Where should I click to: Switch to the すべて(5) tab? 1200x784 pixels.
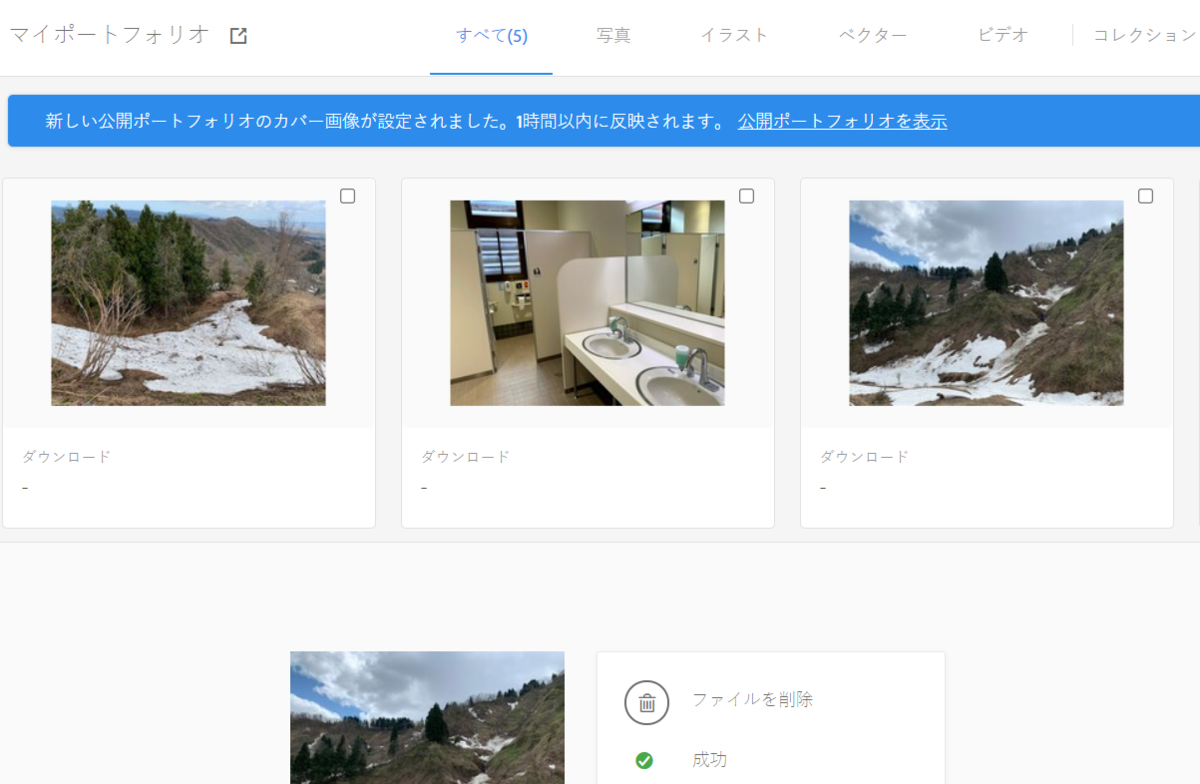point(492,36)
